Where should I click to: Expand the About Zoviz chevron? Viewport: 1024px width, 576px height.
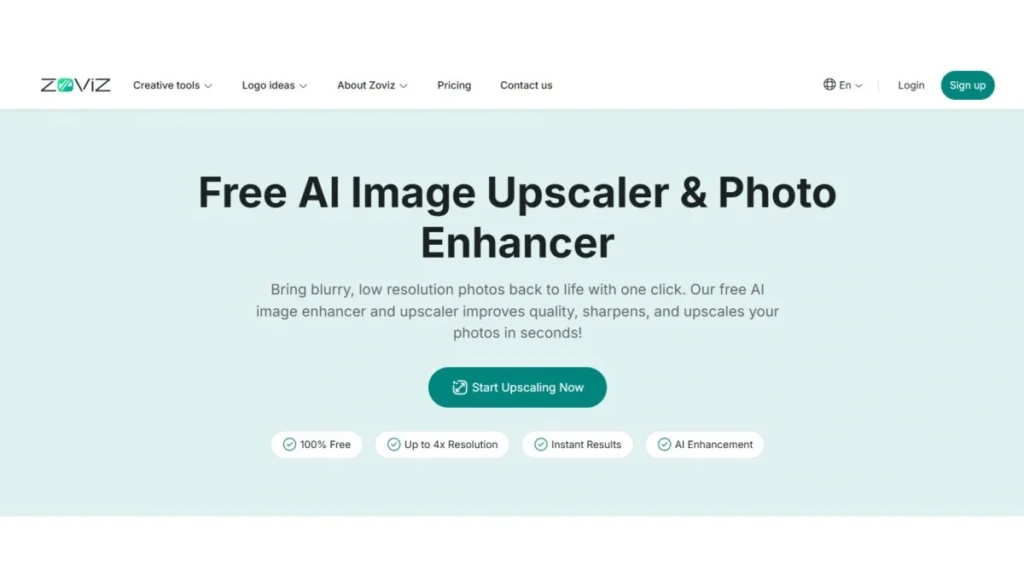point(404,86)
